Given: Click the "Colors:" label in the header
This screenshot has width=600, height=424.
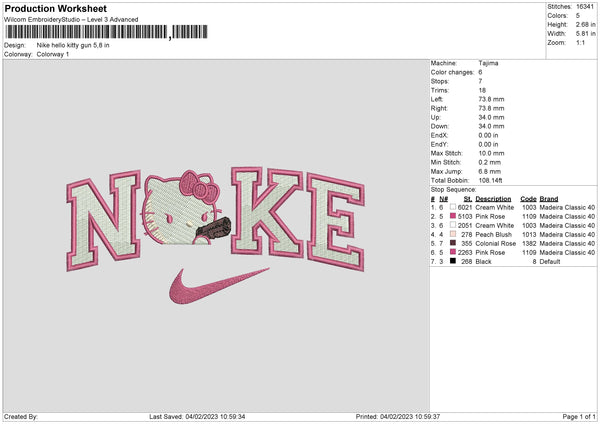Looking at the screenshot, I should [557, 16].
